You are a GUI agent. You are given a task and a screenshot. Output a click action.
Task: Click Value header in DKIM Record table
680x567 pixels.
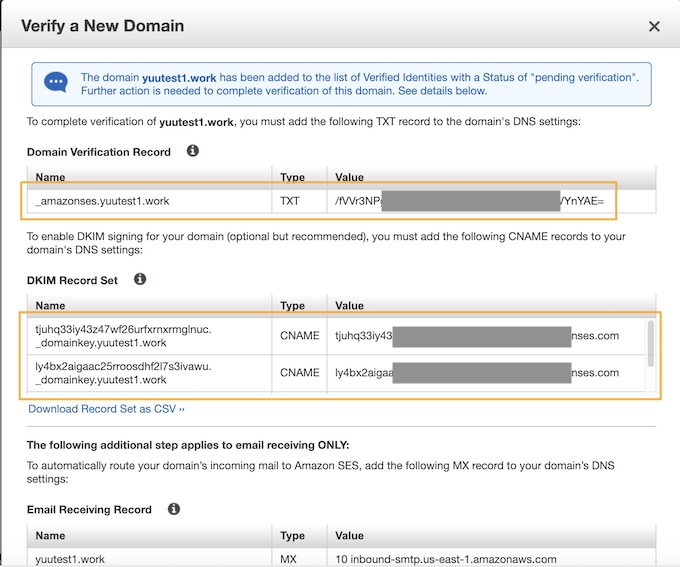point(349,305)
